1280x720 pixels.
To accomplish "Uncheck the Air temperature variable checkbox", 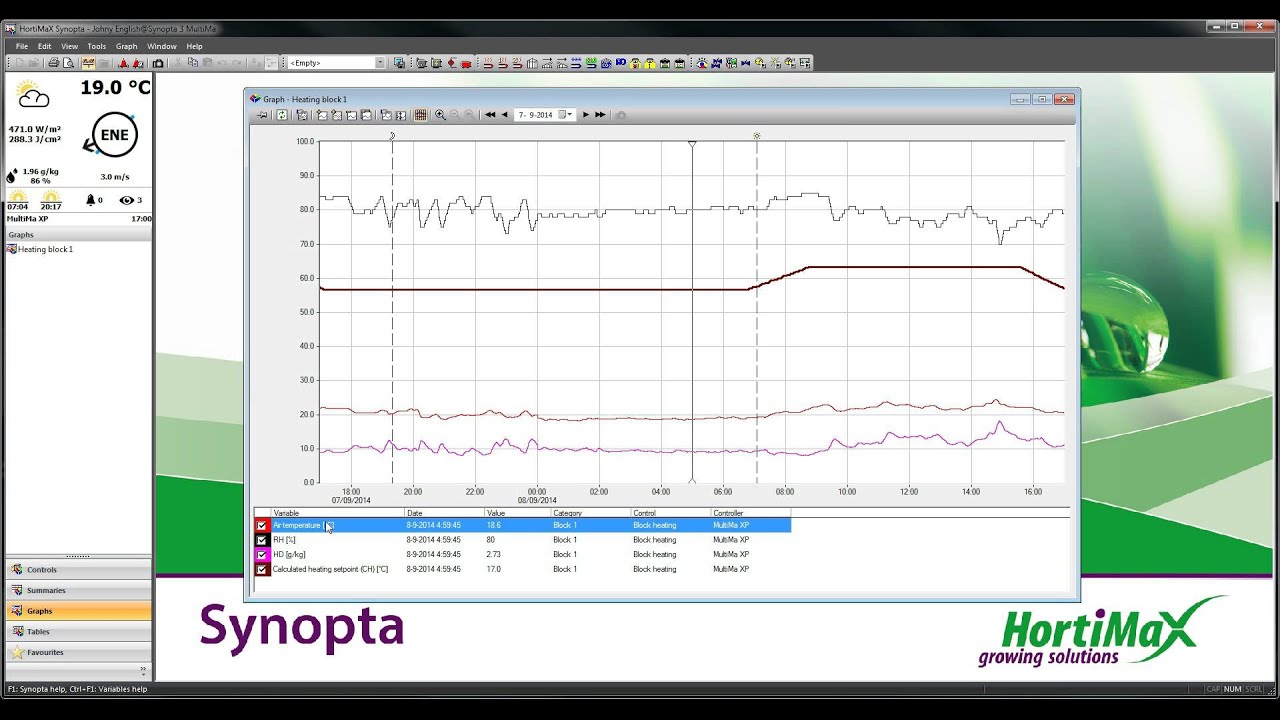I will pos(262,525).
